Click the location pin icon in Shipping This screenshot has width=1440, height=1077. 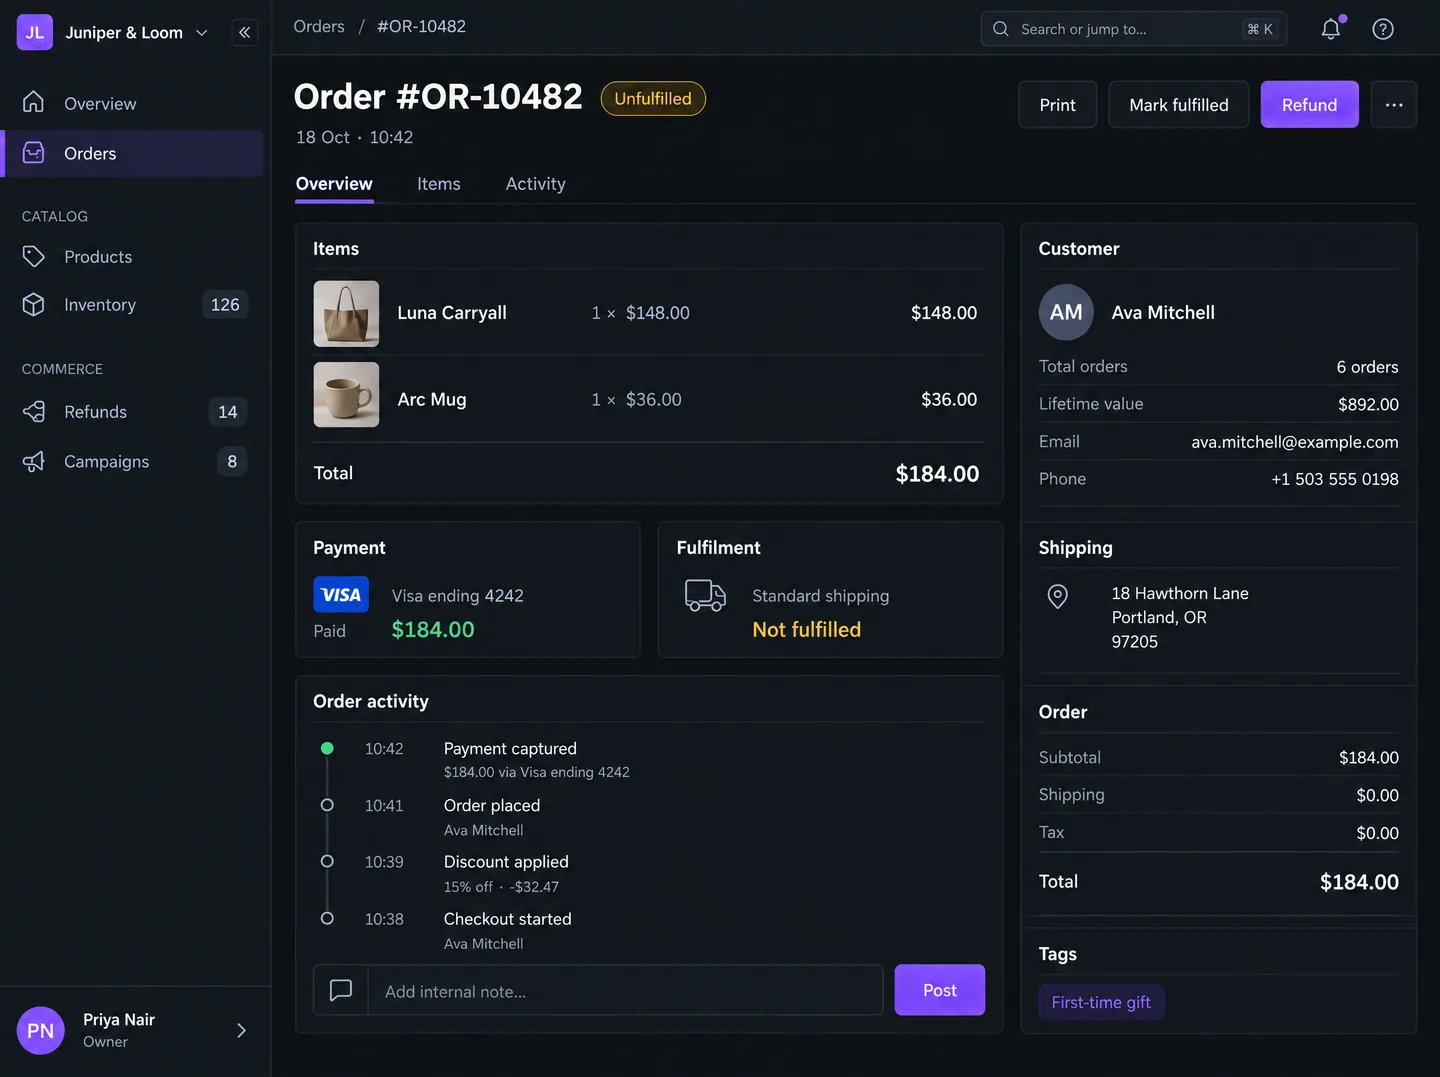1057,596
